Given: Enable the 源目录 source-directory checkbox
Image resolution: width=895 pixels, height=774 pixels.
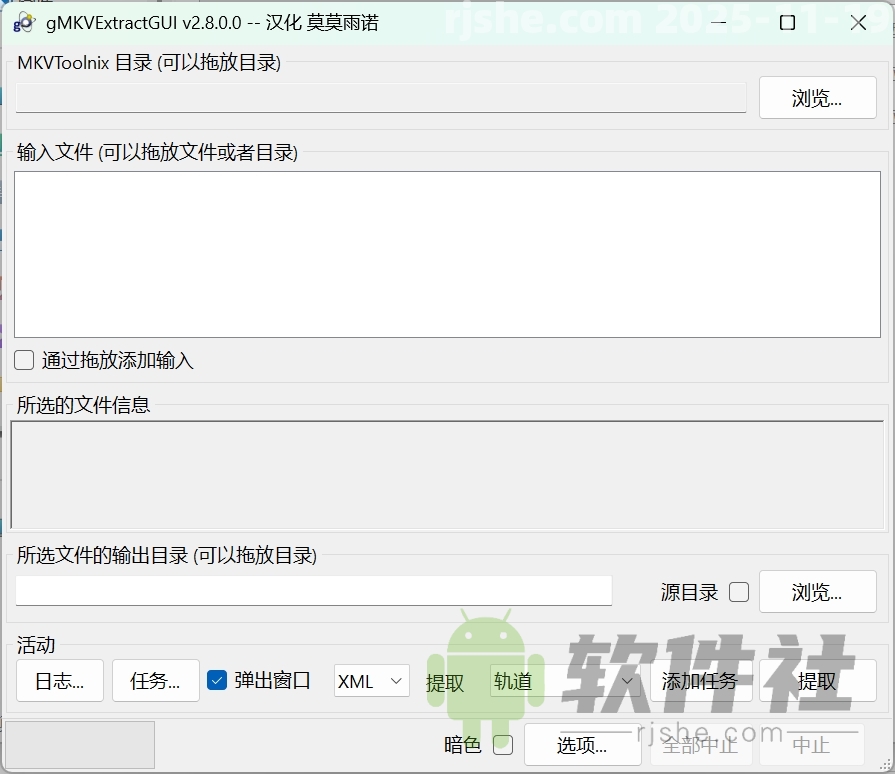Looking at the screenshot, I should pos(738,591).
